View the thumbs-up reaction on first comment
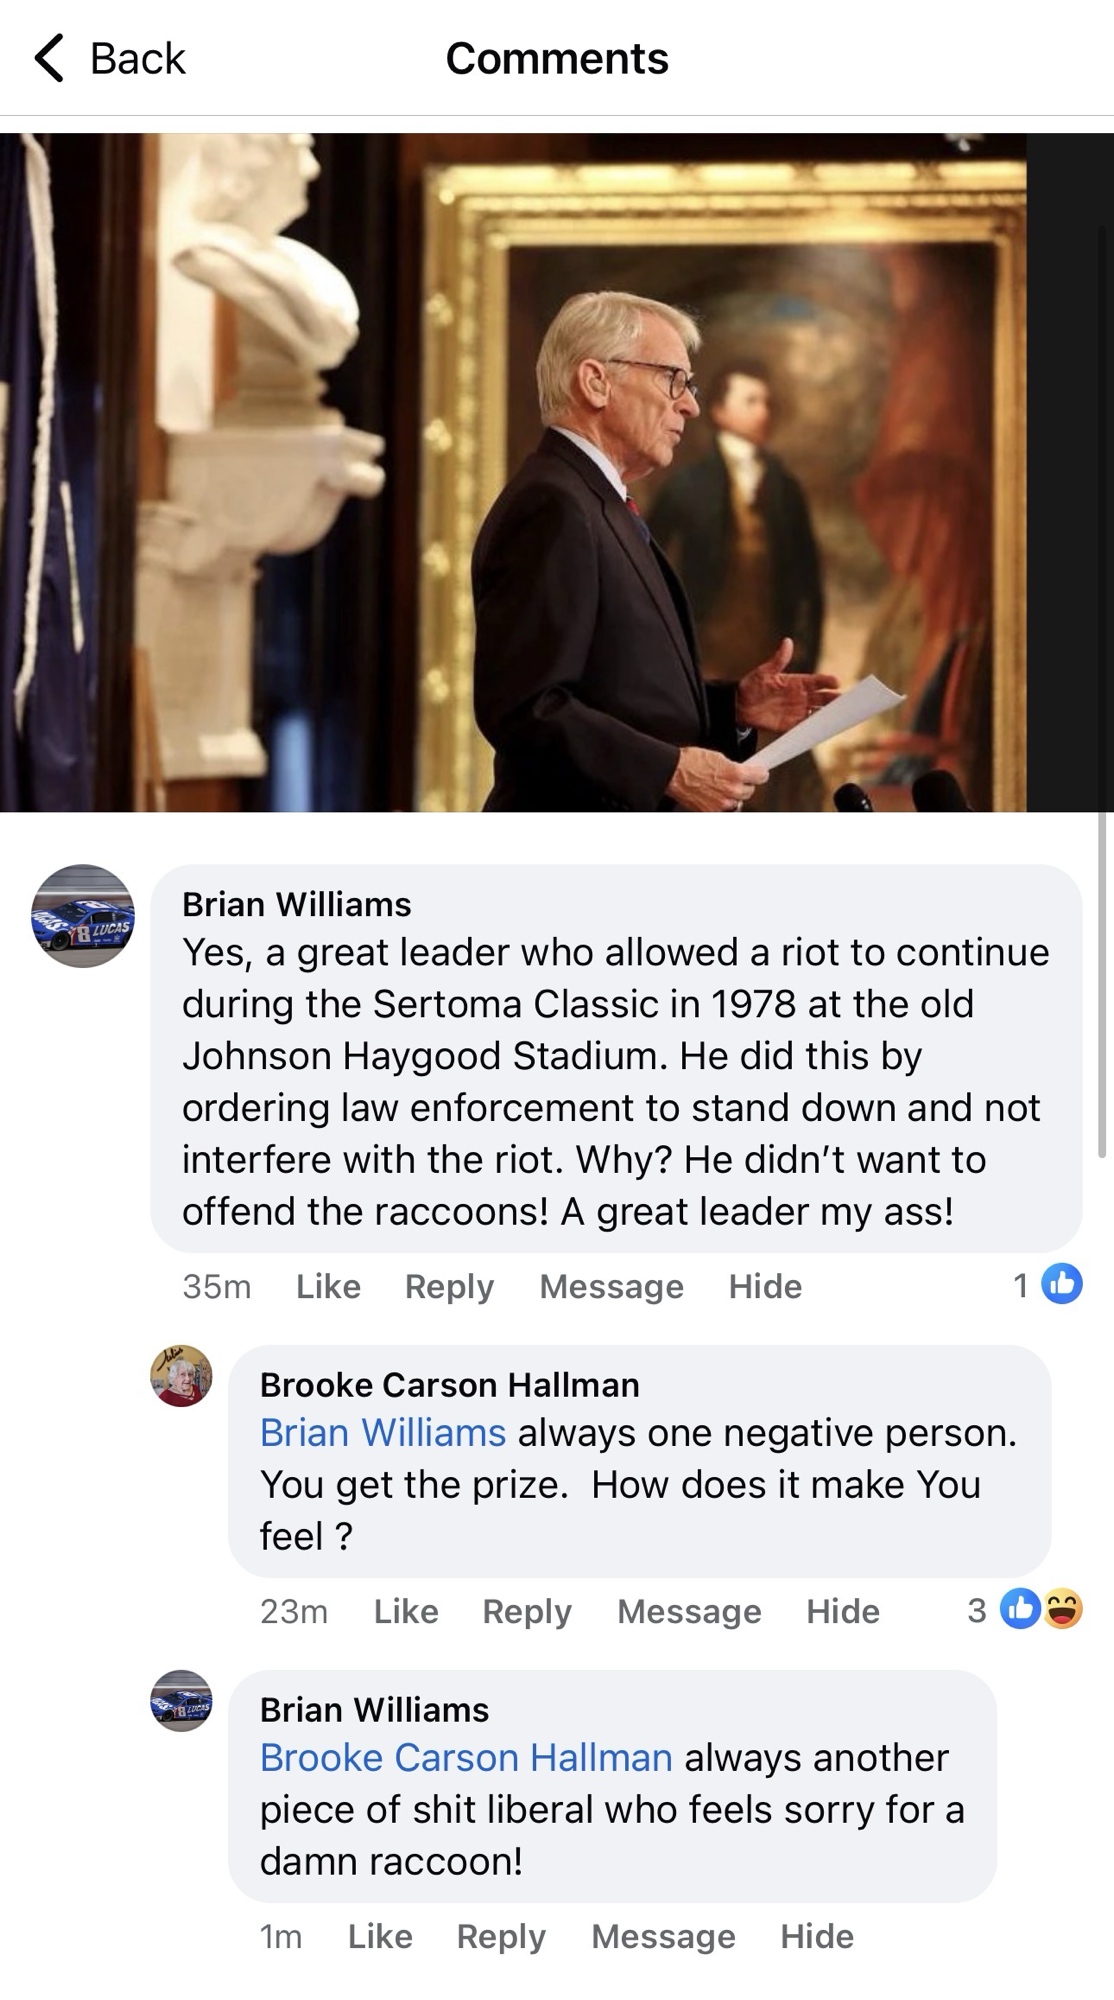The width and height of the screenshot is (1114, 2000). [x=1062, y=1284]
